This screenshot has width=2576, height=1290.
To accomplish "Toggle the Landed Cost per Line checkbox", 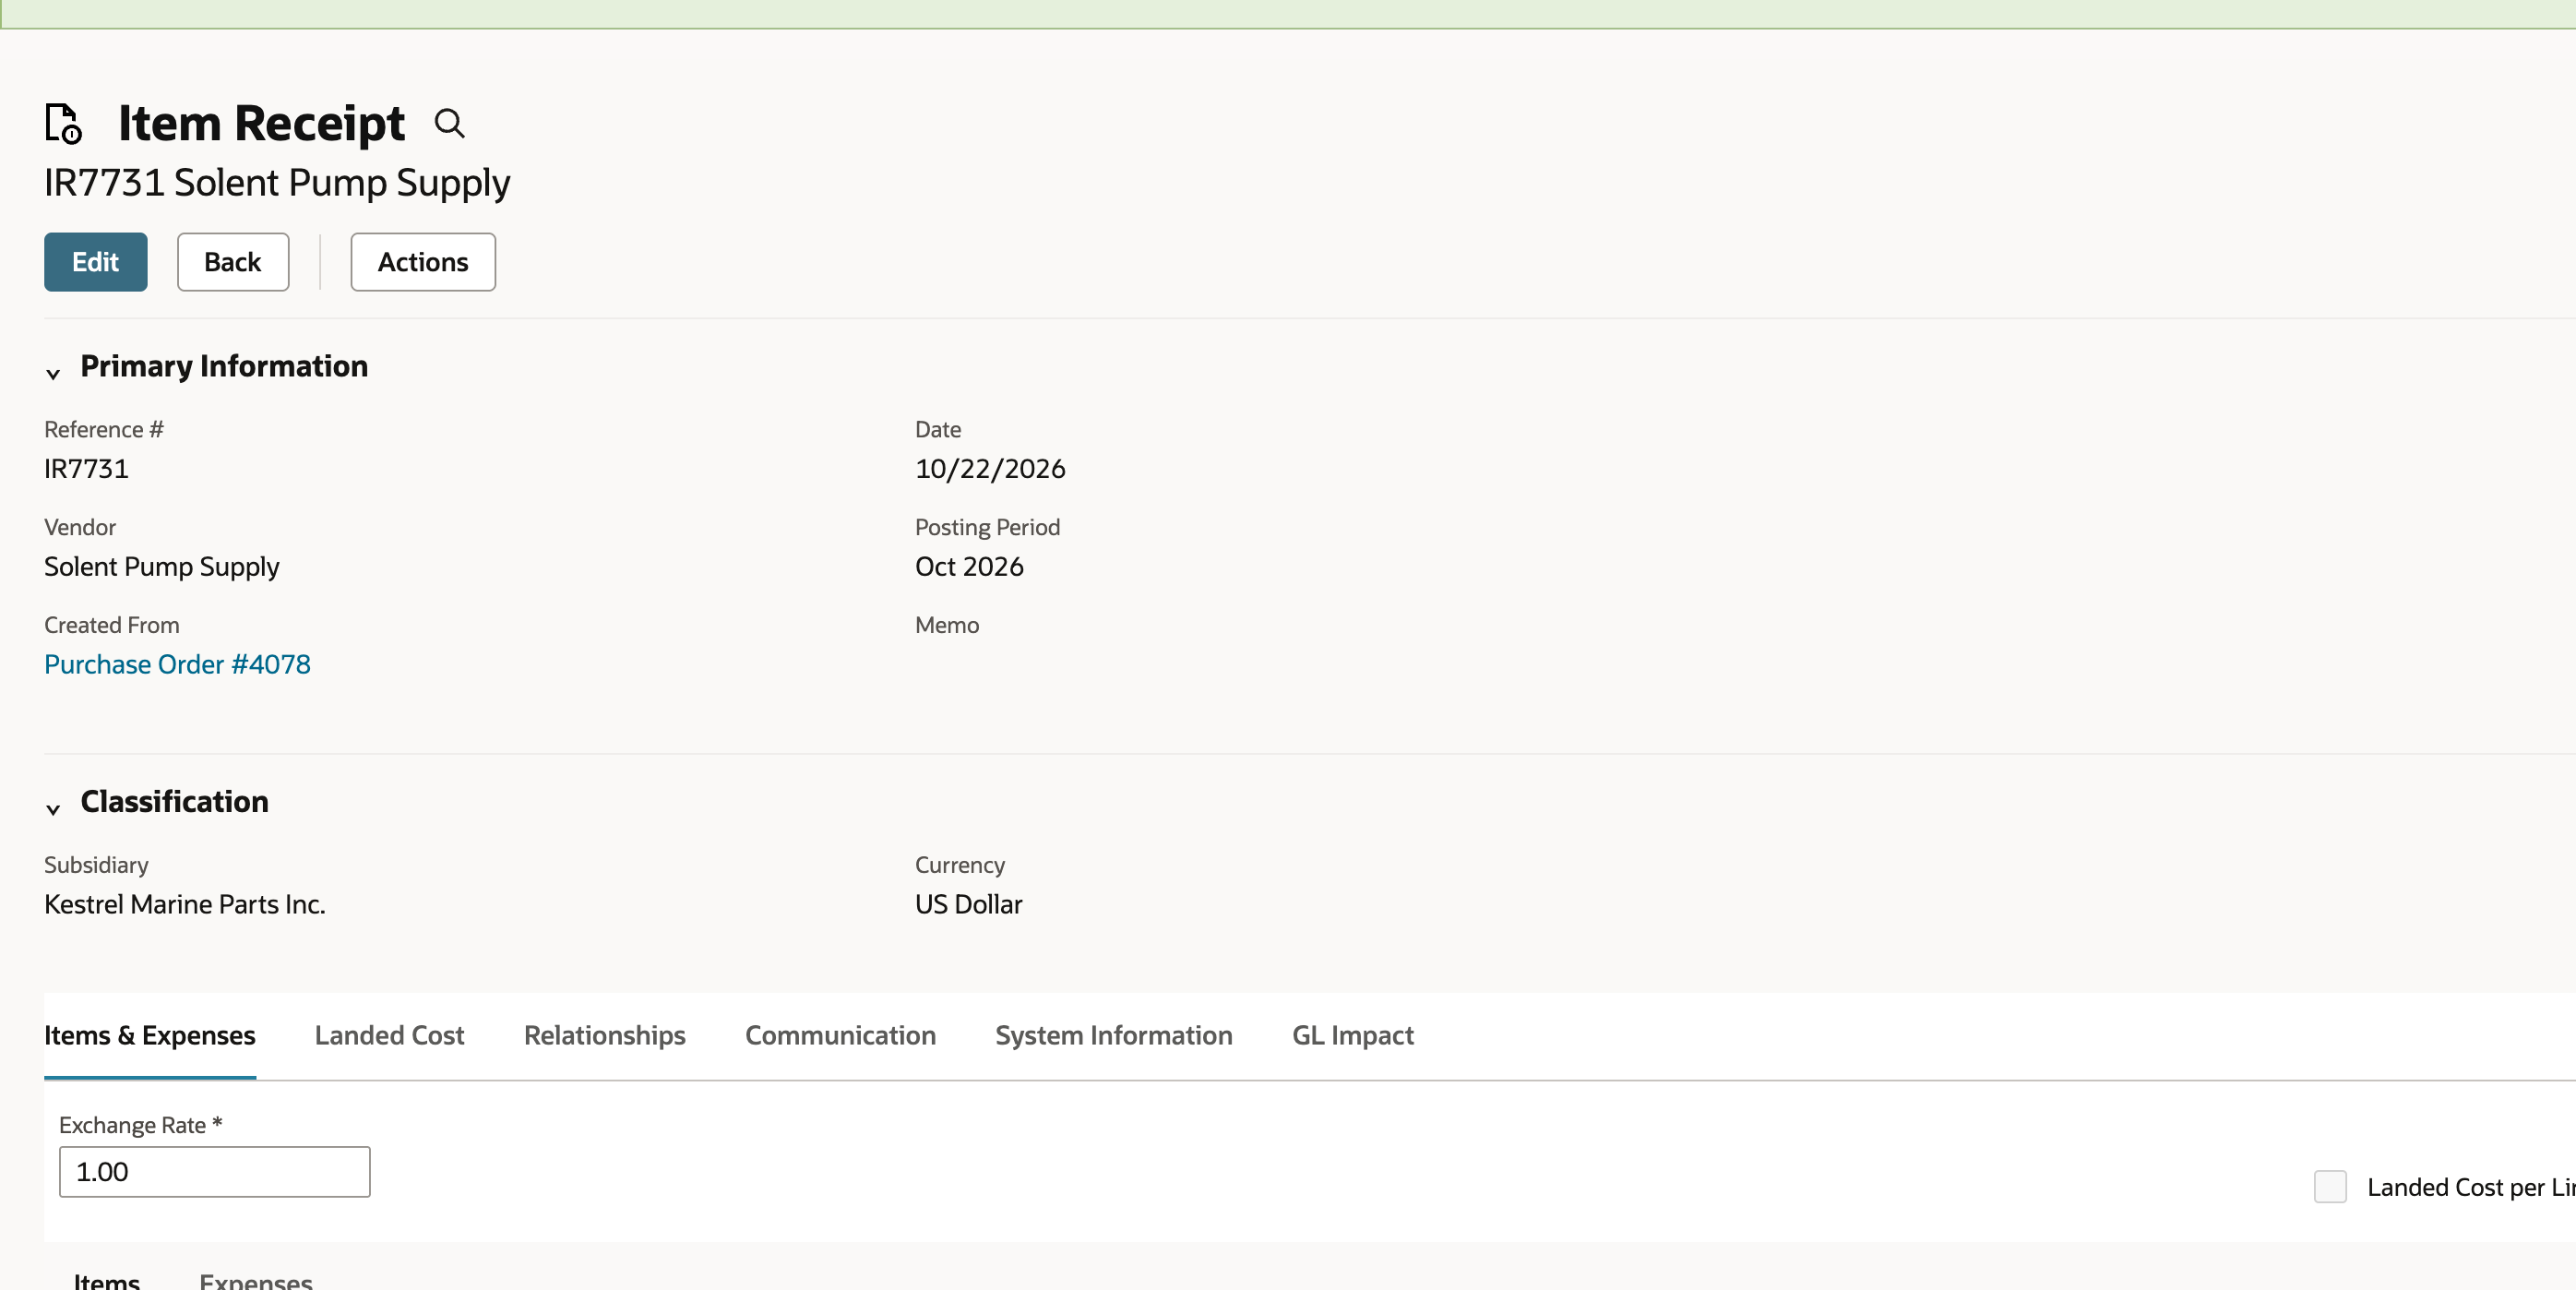I will [2330, 1186].
